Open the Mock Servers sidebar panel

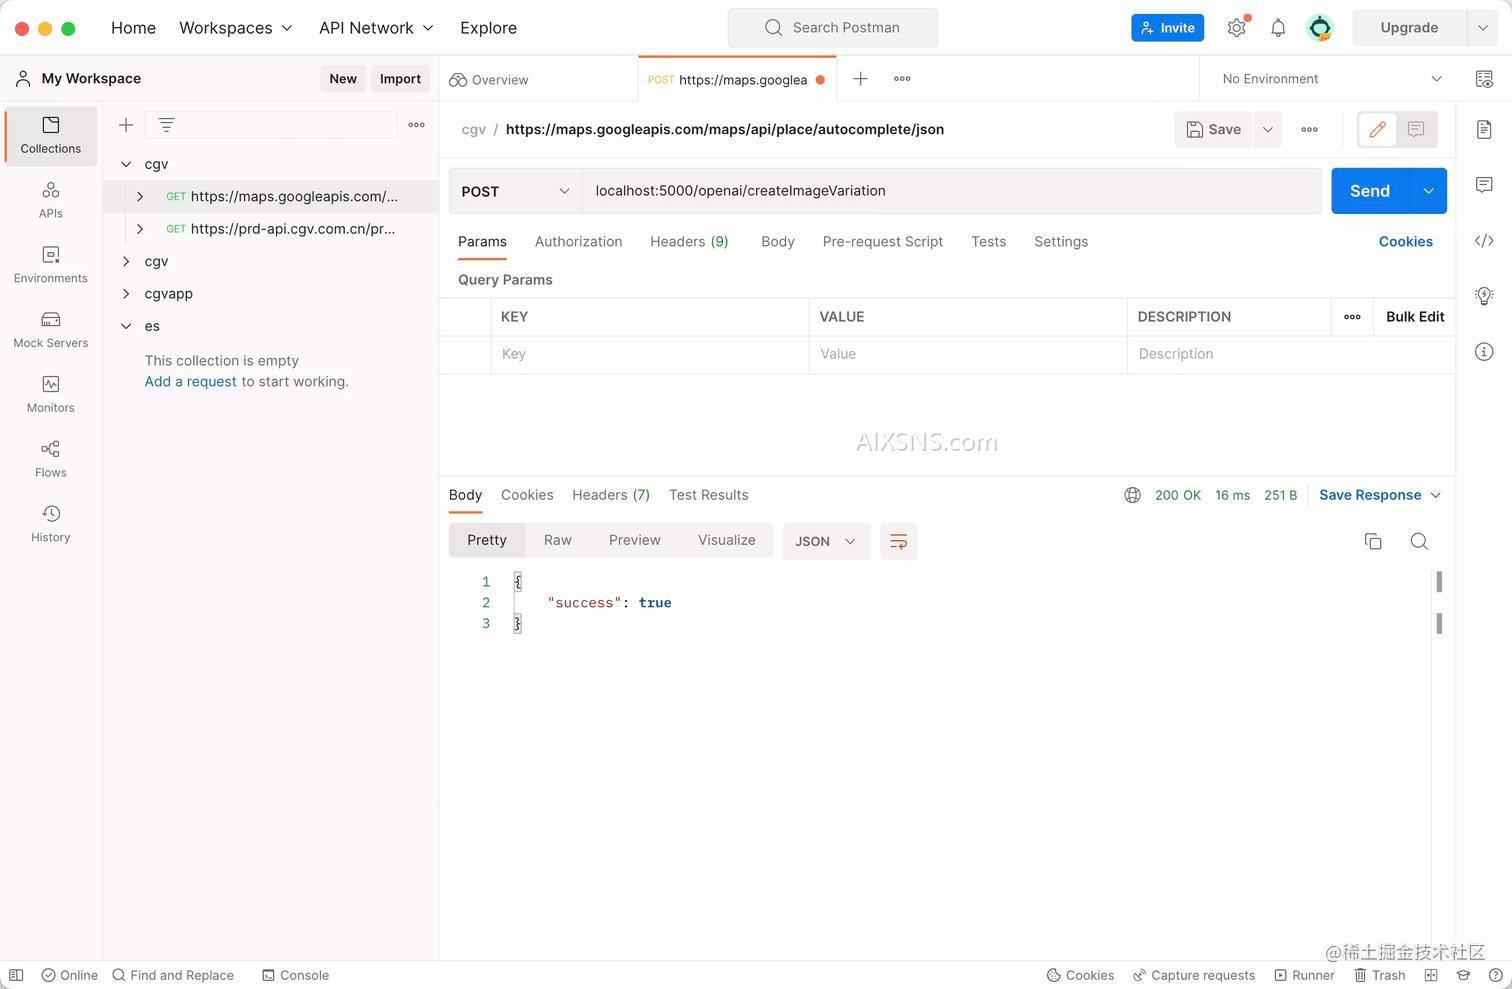coord(50,329)
